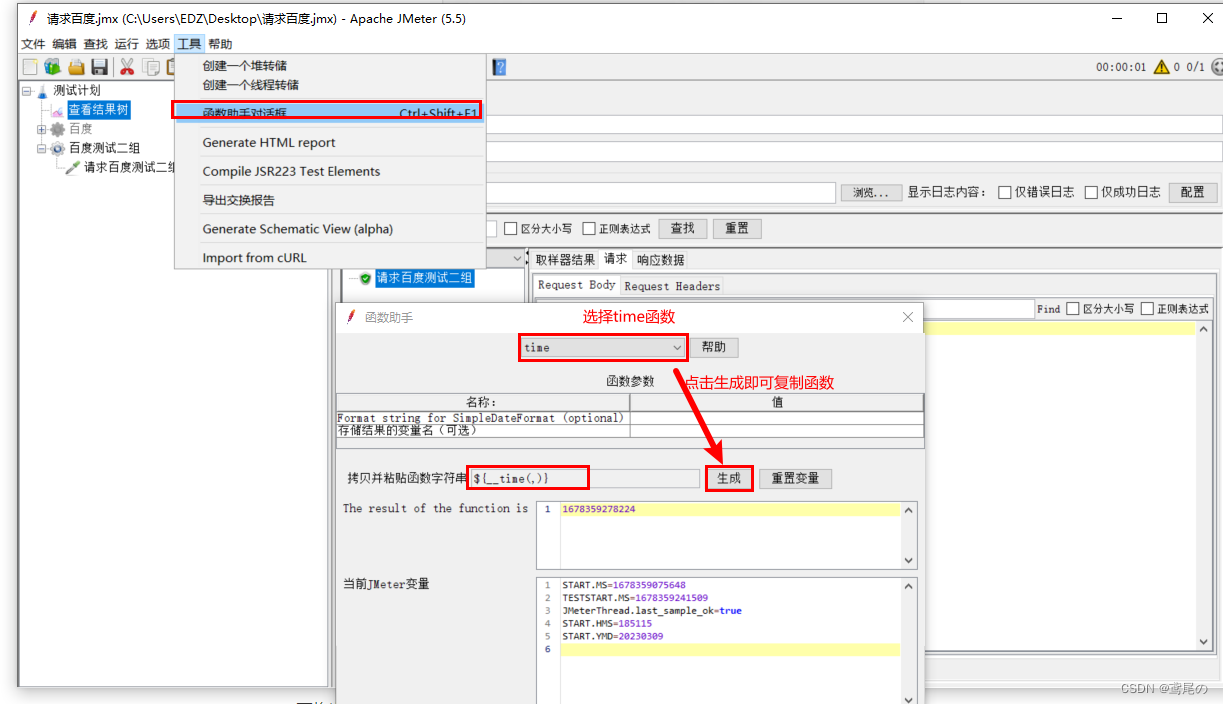Tick 正则表达式 checkbox beside Find
Viewport: 1223px width, 704px height.
[1147, 309]
